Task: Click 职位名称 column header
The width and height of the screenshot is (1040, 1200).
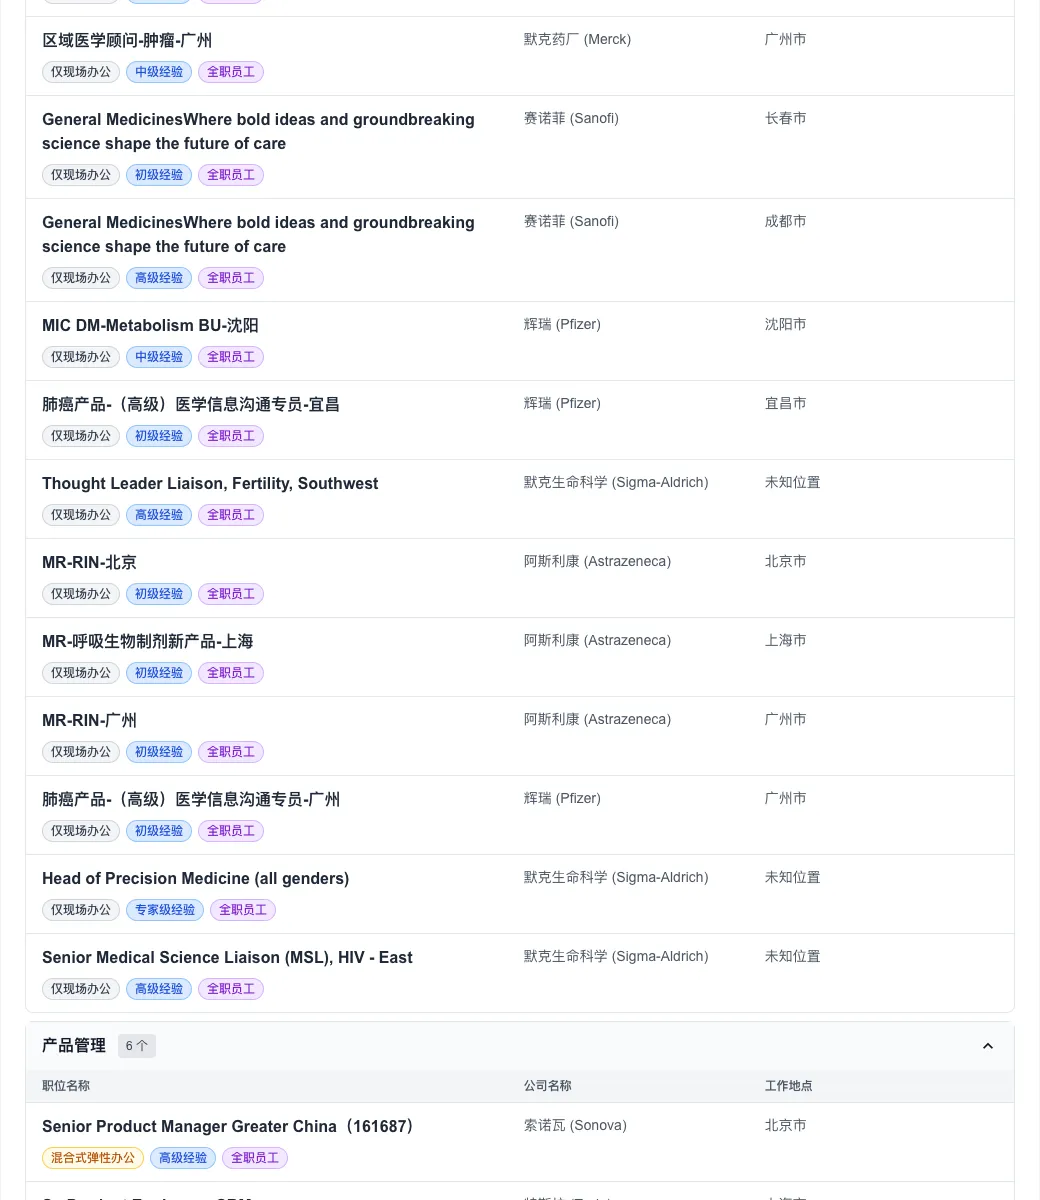Action: click(x=66, y=1086)
